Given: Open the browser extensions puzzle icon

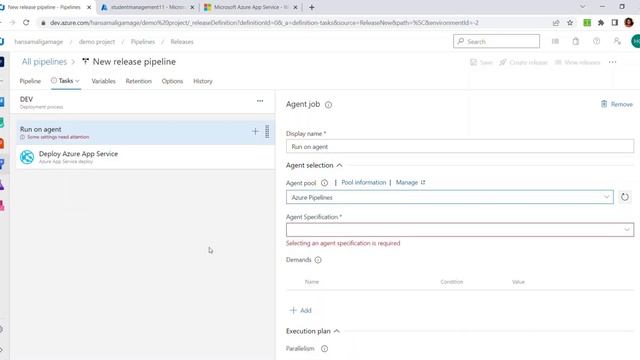Looking at the screenshot, I should (601, 23).
